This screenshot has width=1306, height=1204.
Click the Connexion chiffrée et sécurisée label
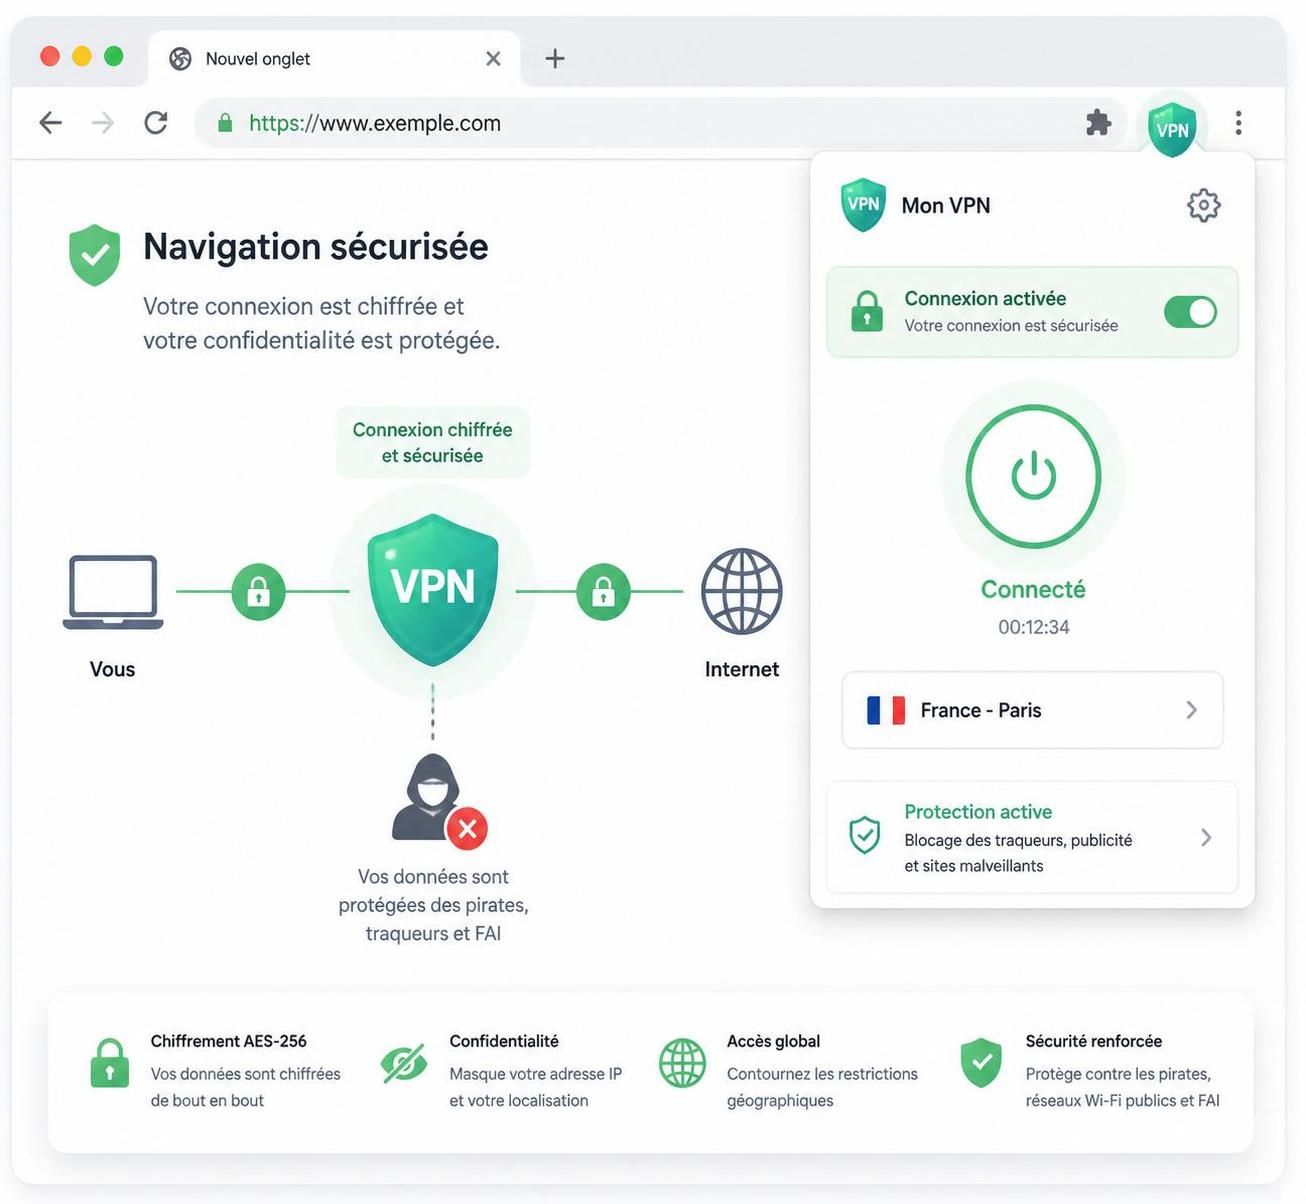coord(432,442)
